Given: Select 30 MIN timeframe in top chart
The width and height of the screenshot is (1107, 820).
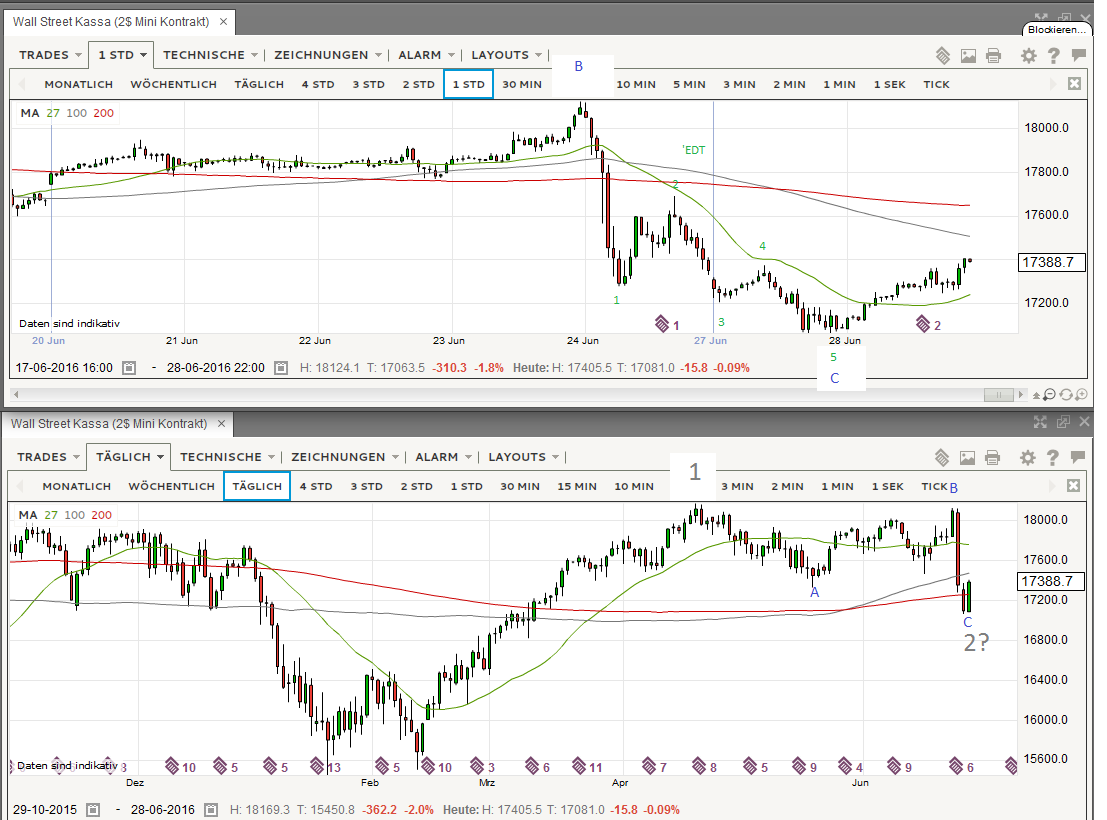Looking at the screenshot, I should point(521,85).
